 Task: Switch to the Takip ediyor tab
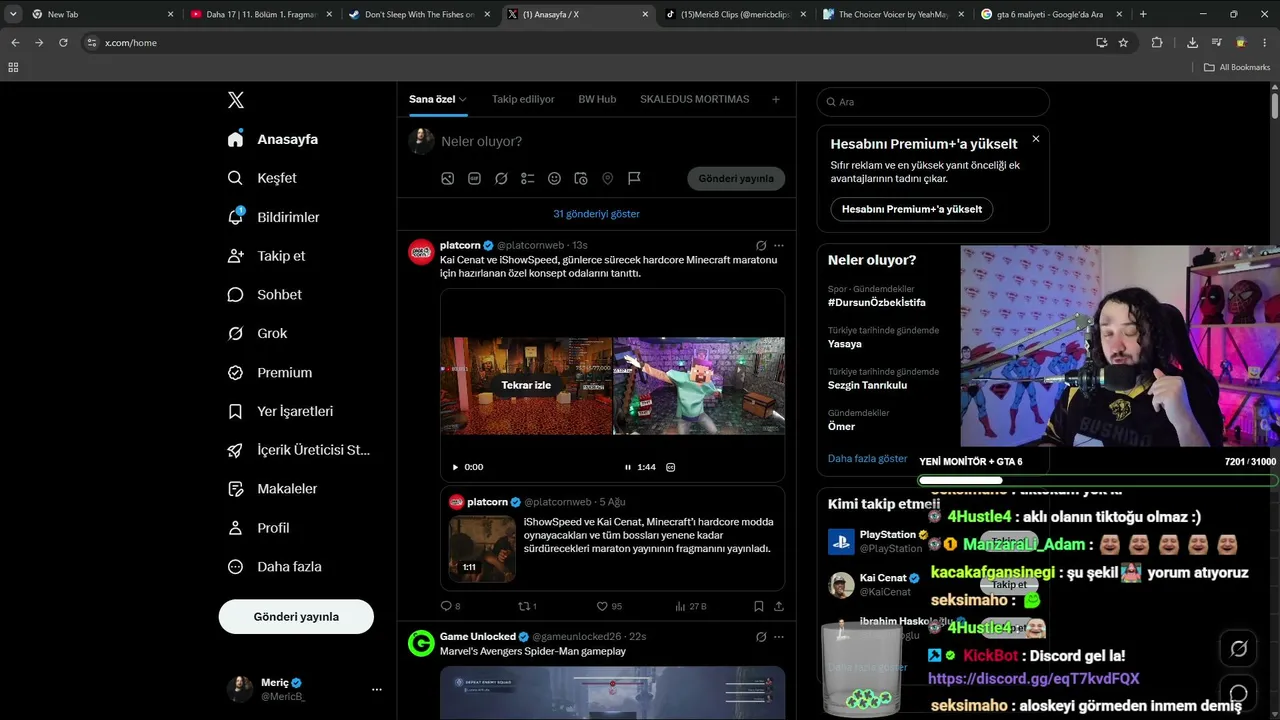tap(523, 99)
